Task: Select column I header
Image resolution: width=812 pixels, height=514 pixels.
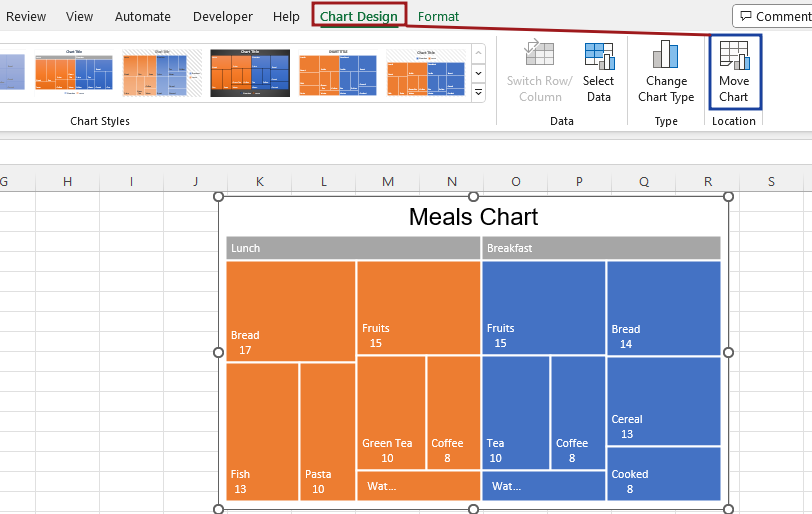Action: click(x=132, y=181)
